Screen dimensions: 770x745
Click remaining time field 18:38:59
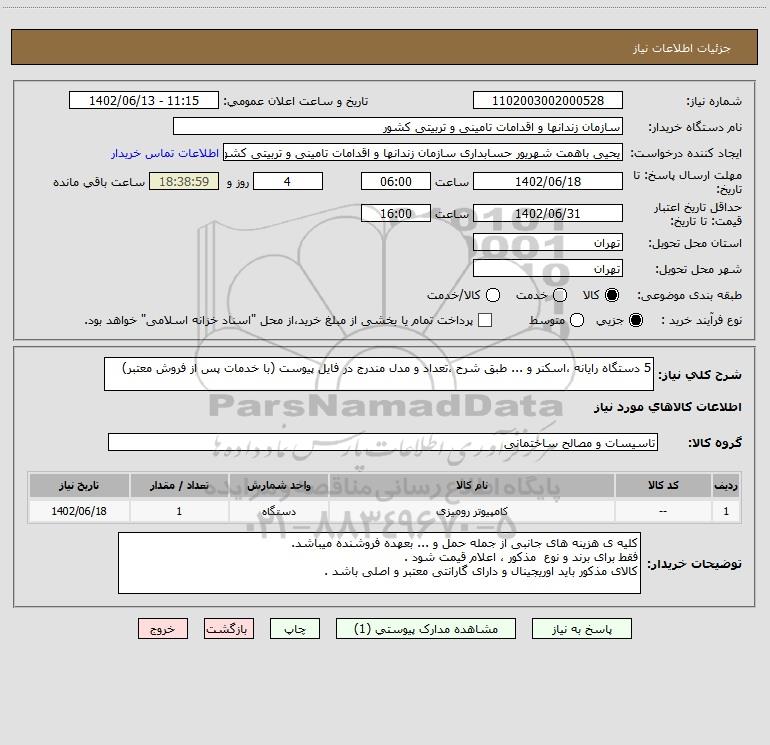pos(184,181)
